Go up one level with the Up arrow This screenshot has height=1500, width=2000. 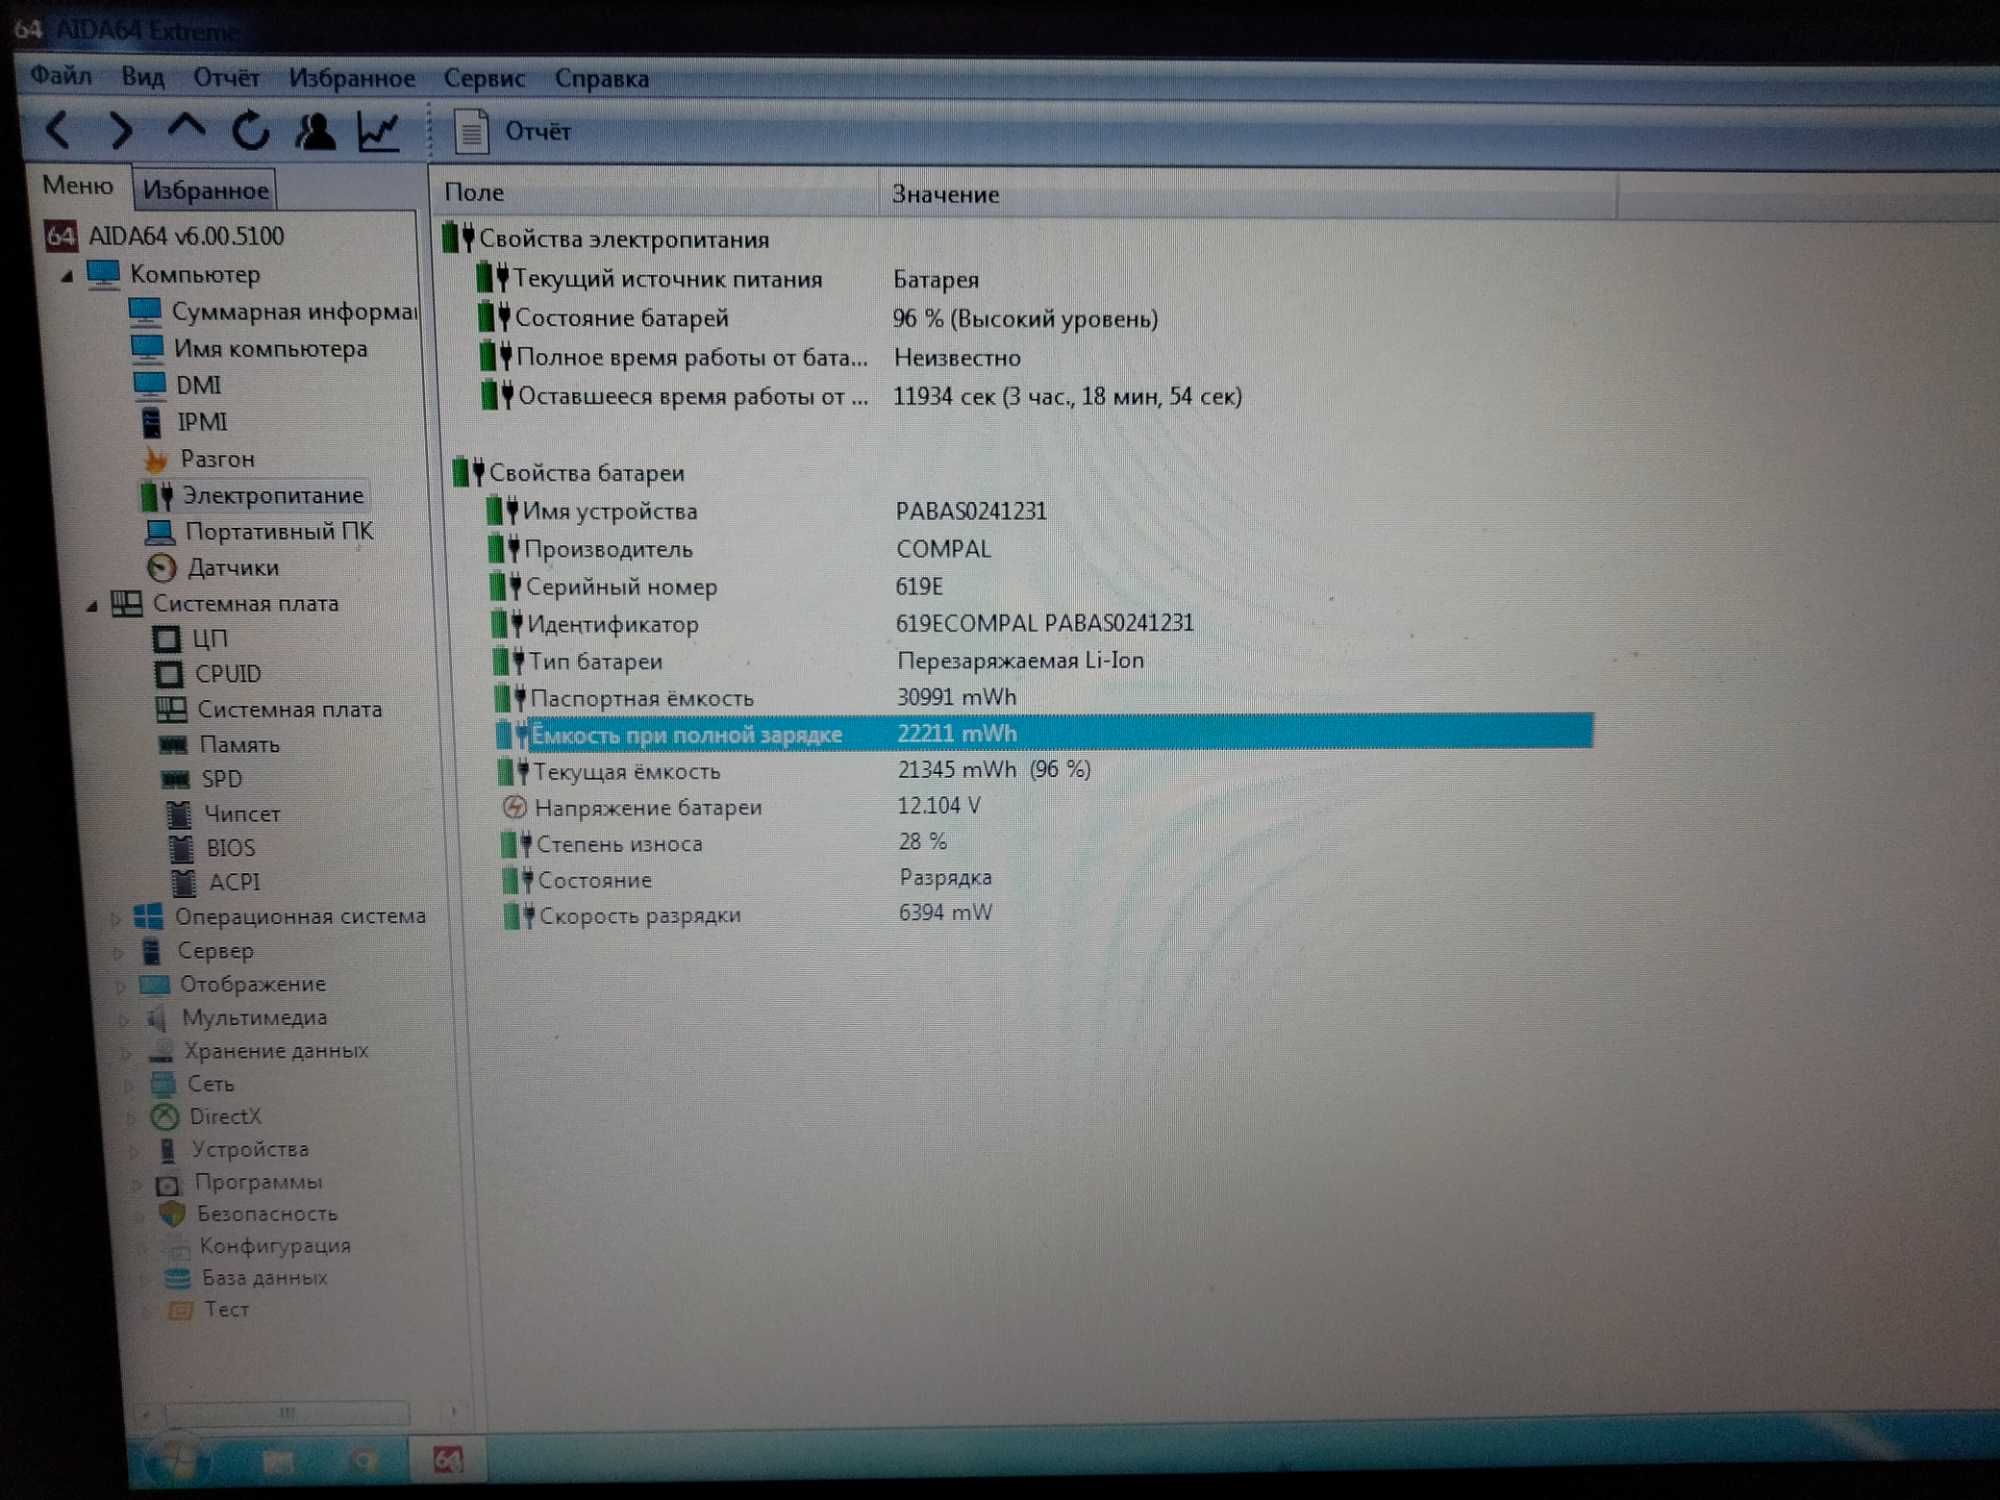point(186,127)
